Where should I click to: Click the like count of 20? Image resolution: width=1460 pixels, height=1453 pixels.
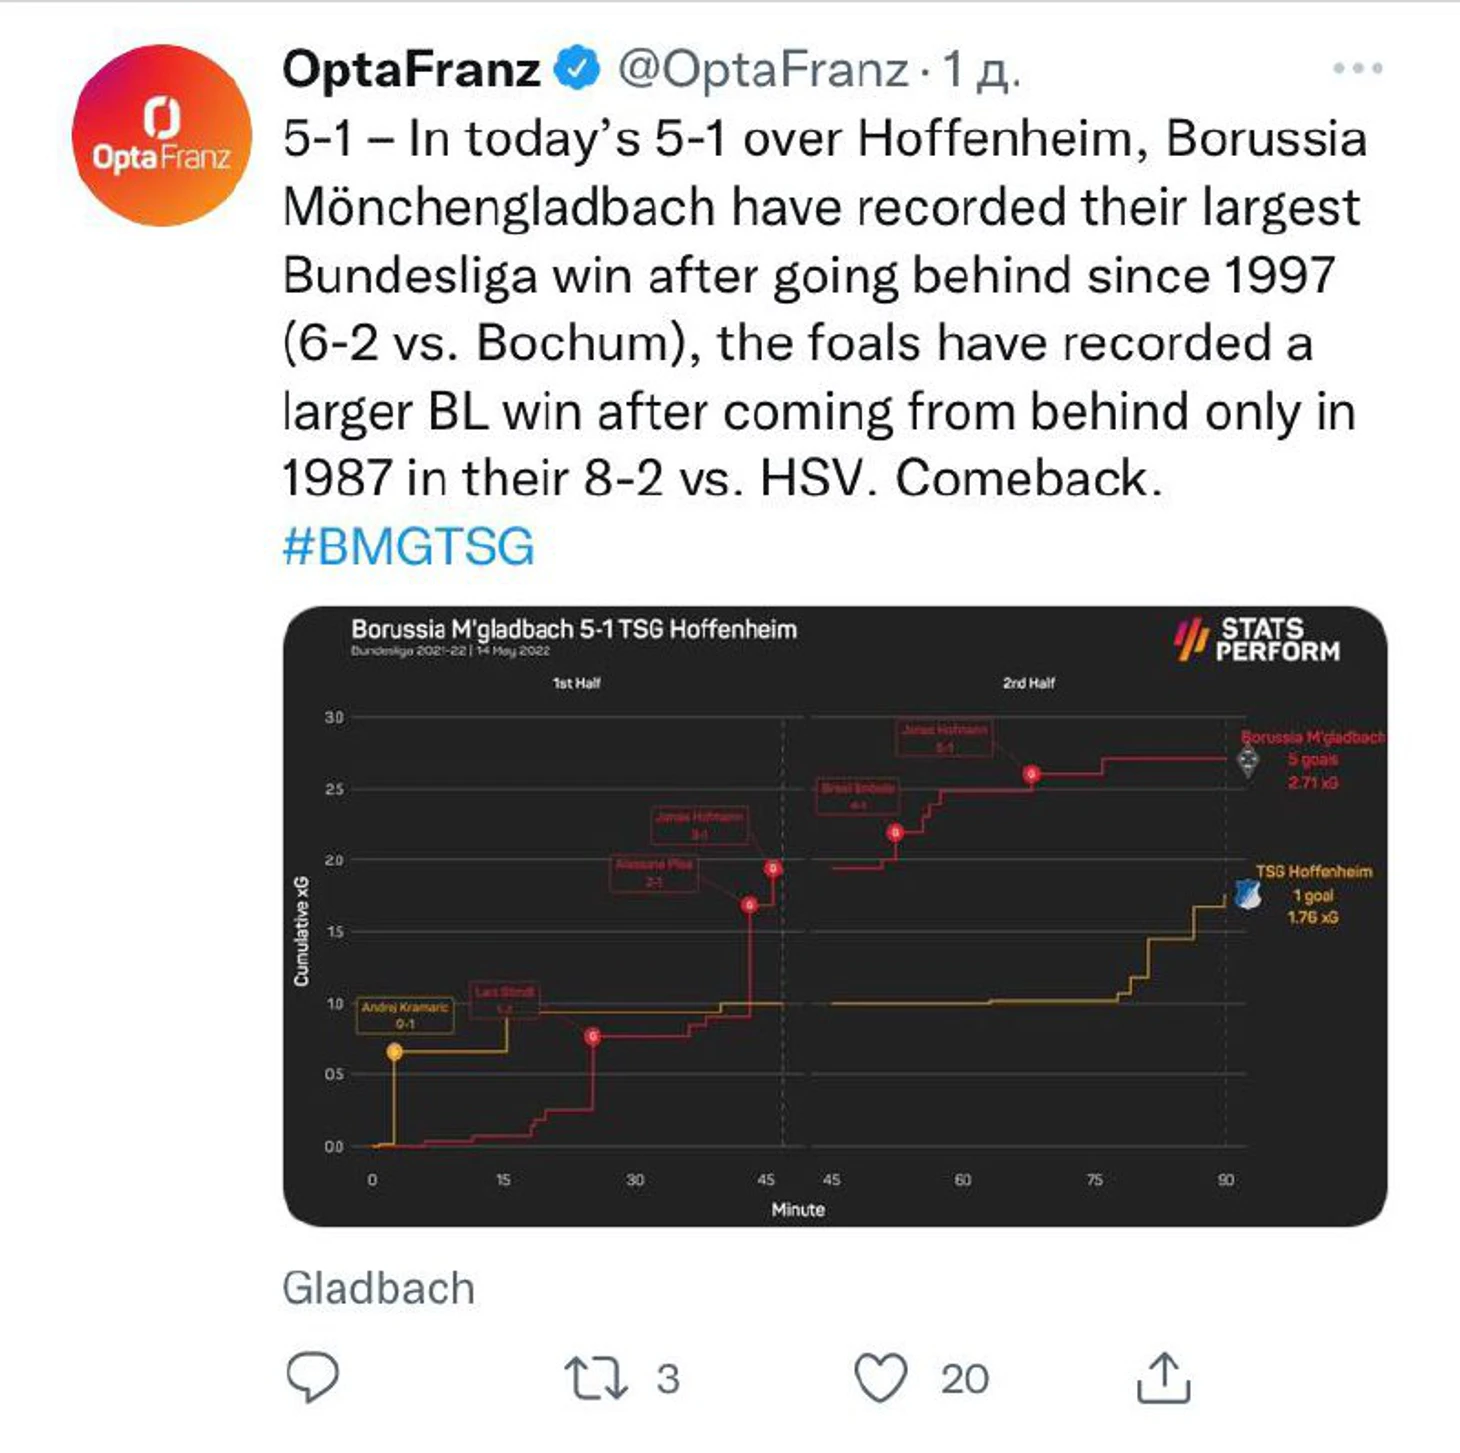tap(964, 1379)
